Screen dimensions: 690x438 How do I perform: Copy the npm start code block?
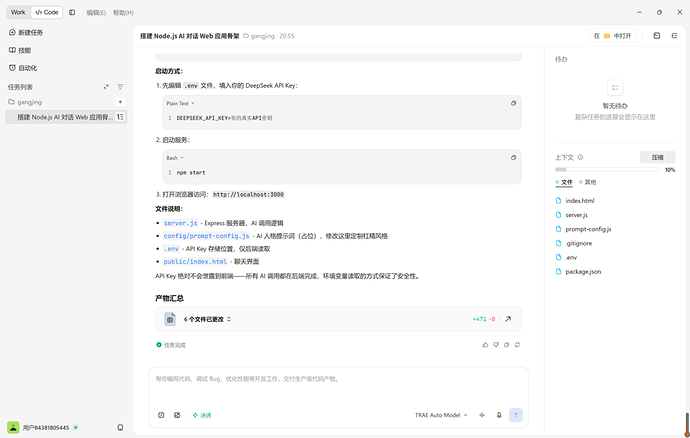click(513, 158)
